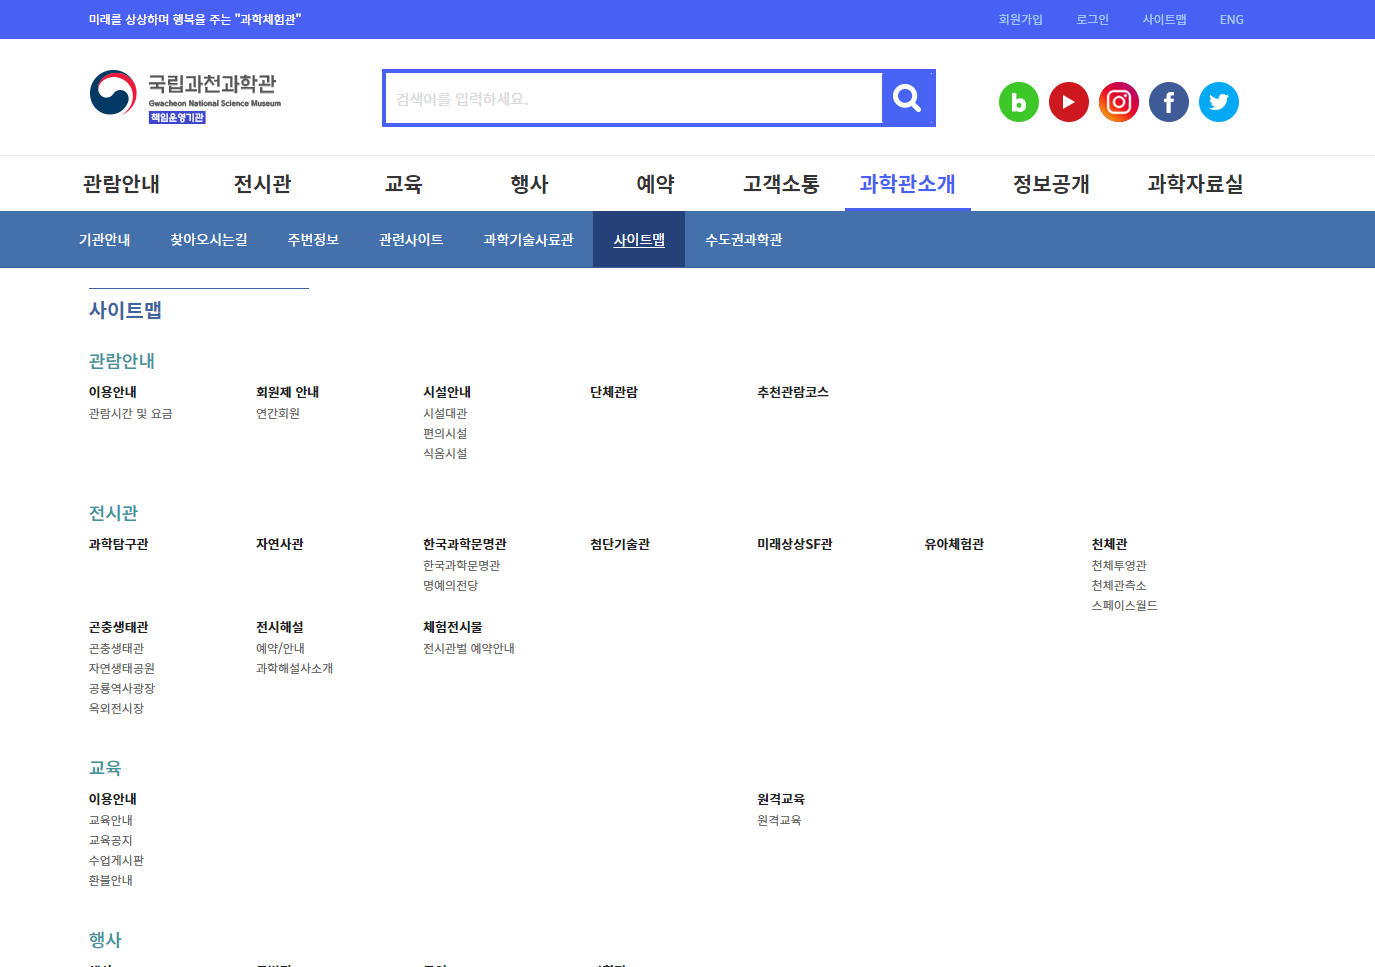
Task: Open the Naver Band social icon
Action: [1018, 102]
